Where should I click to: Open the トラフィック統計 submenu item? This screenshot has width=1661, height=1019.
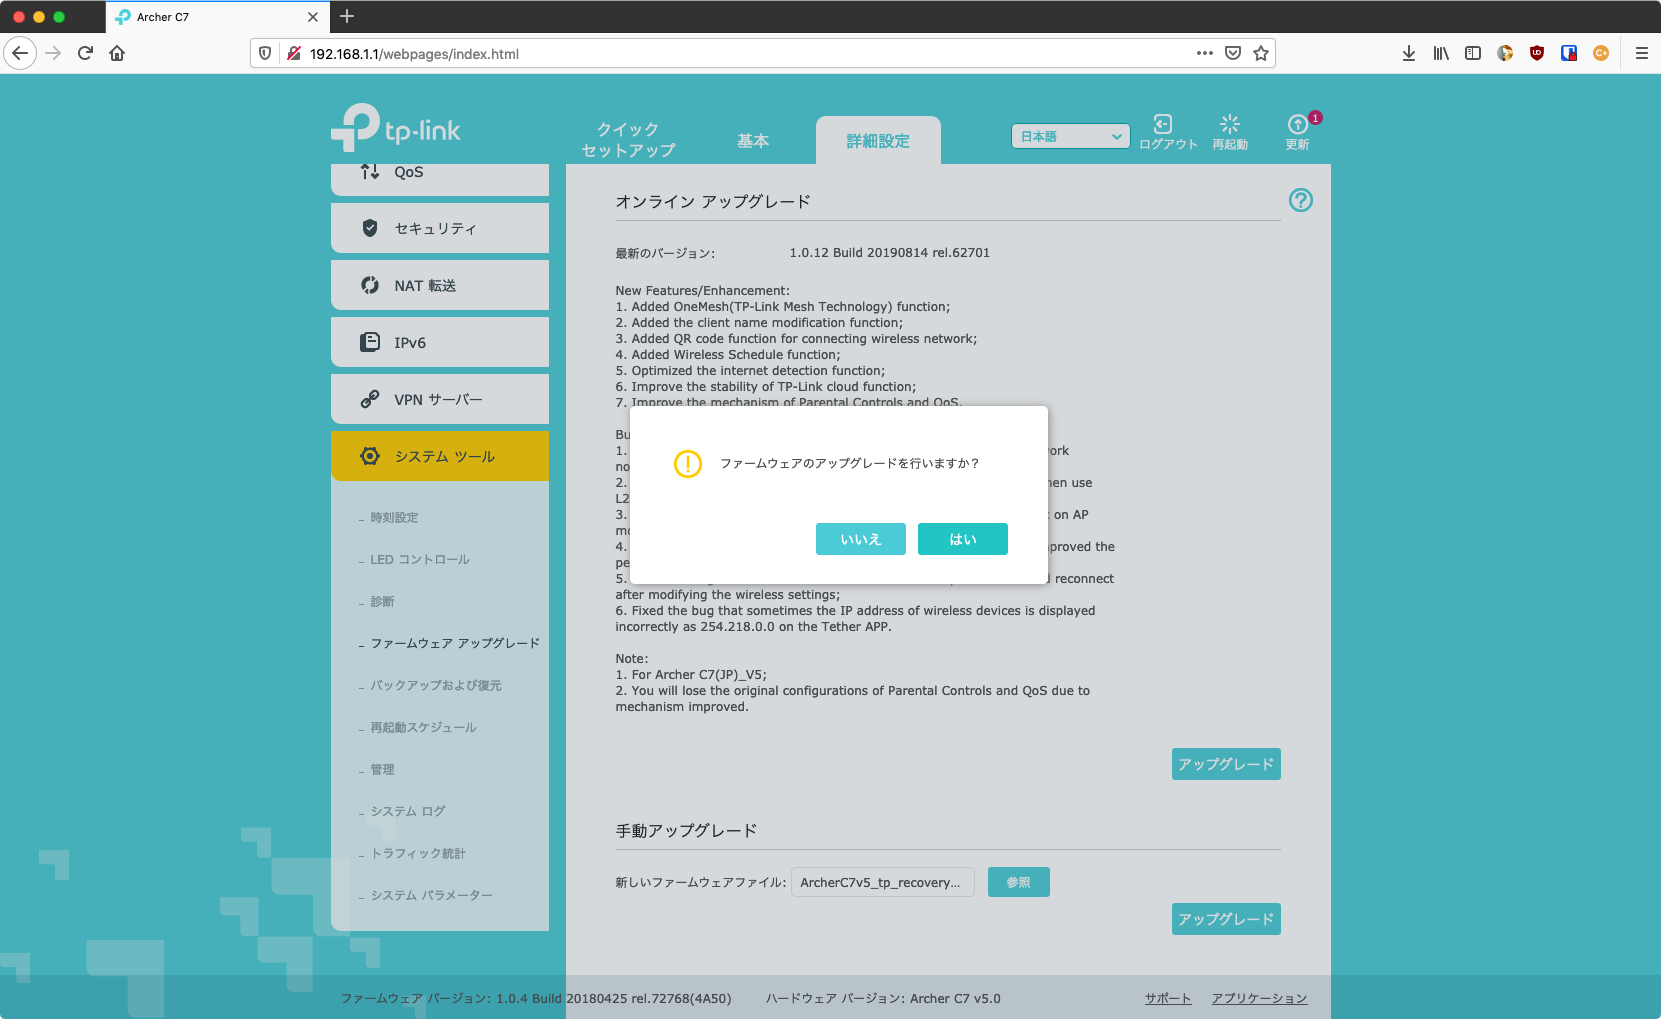pos(418,854)
